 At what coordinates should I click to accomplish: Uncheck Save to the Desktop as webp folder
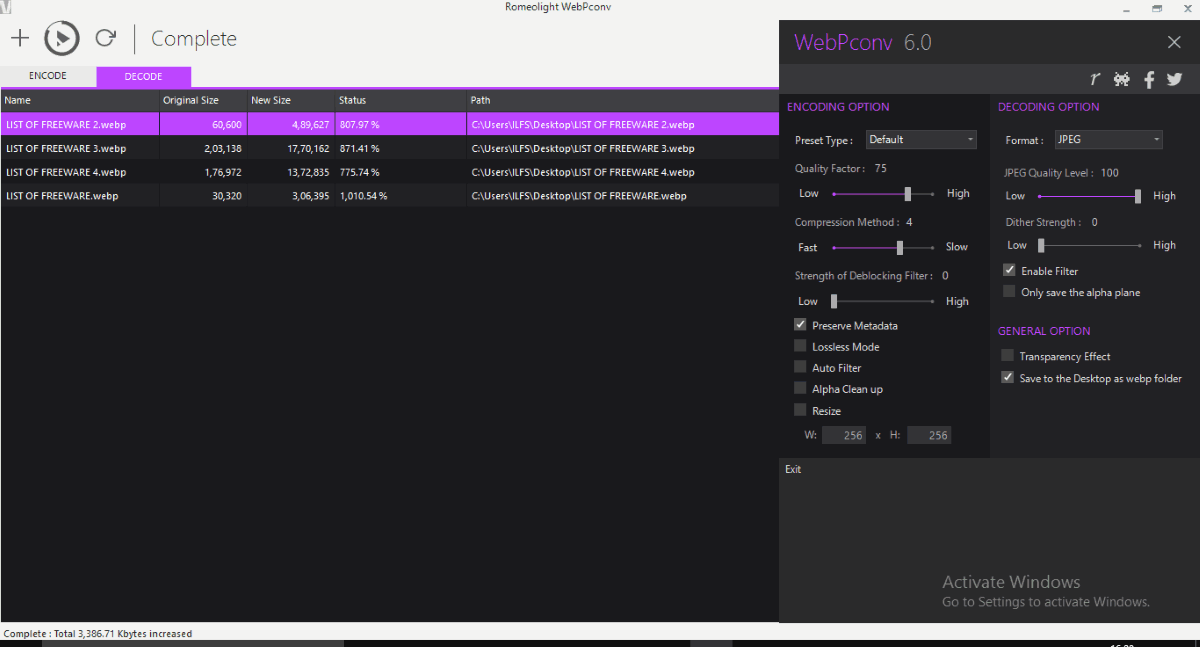(x=1007, y=378)
